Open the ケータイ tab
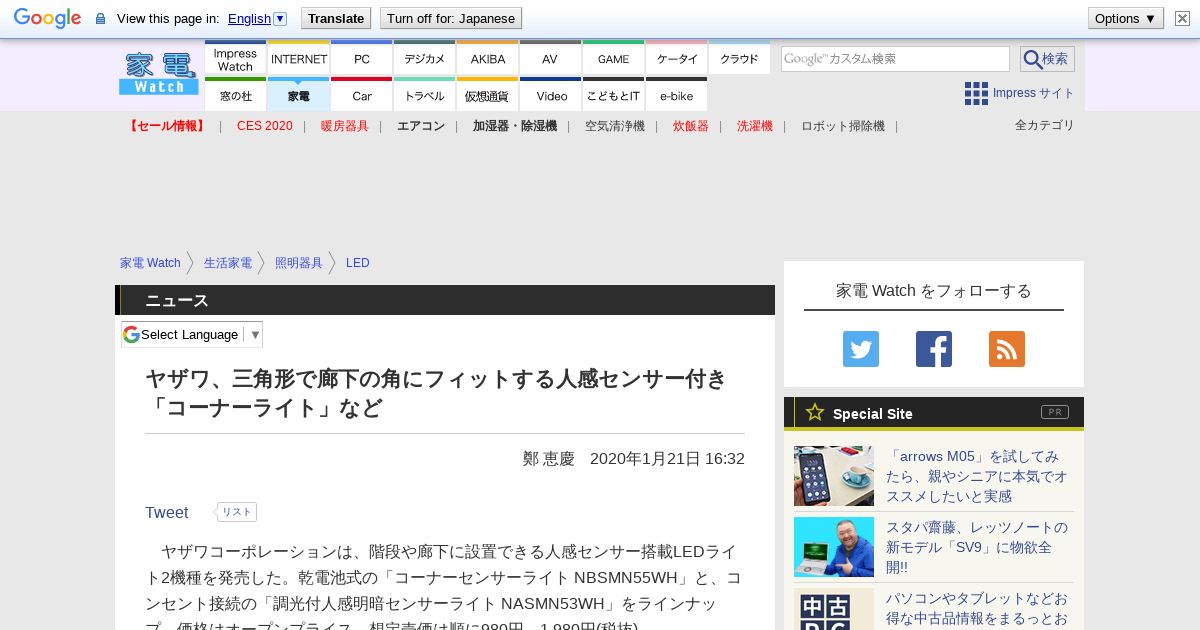Image resolution: width=1200 pixels, height=630 pixels. tap(676, 58)
